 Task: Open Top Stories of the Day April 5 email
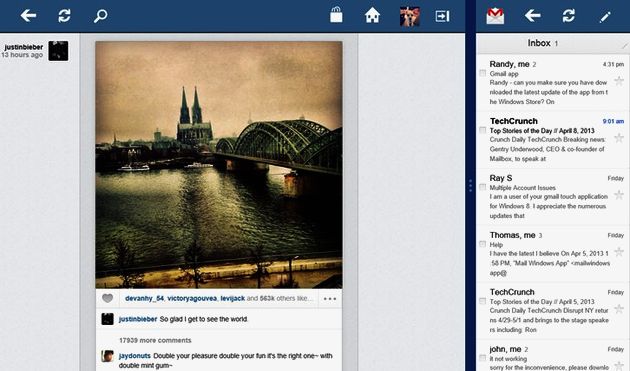[x=552, y=311]
